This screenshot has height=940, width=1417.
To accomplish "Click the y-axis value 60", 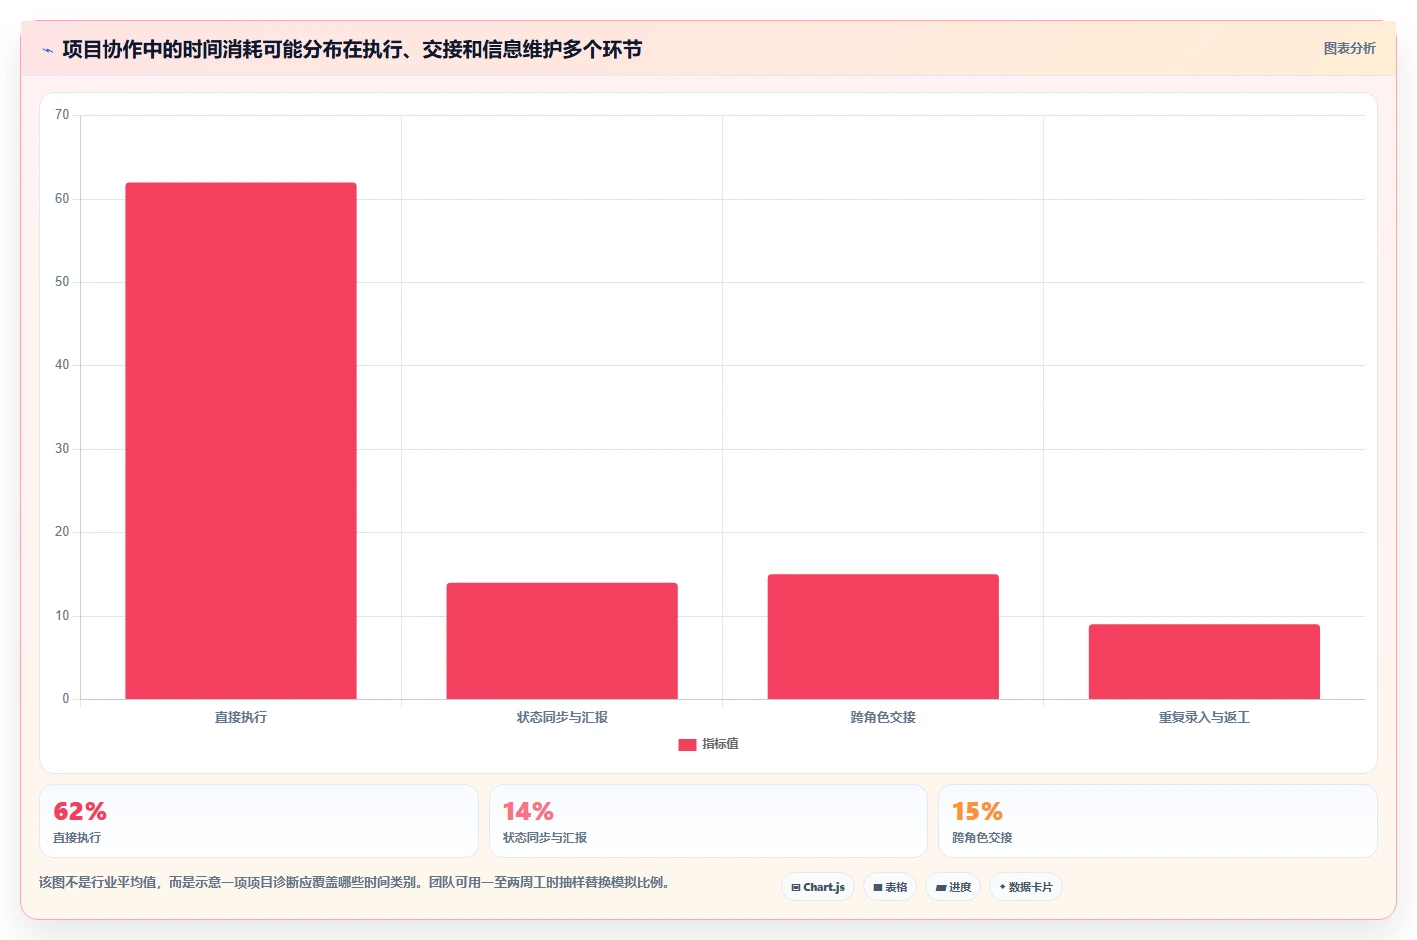I will click(62, 199).
